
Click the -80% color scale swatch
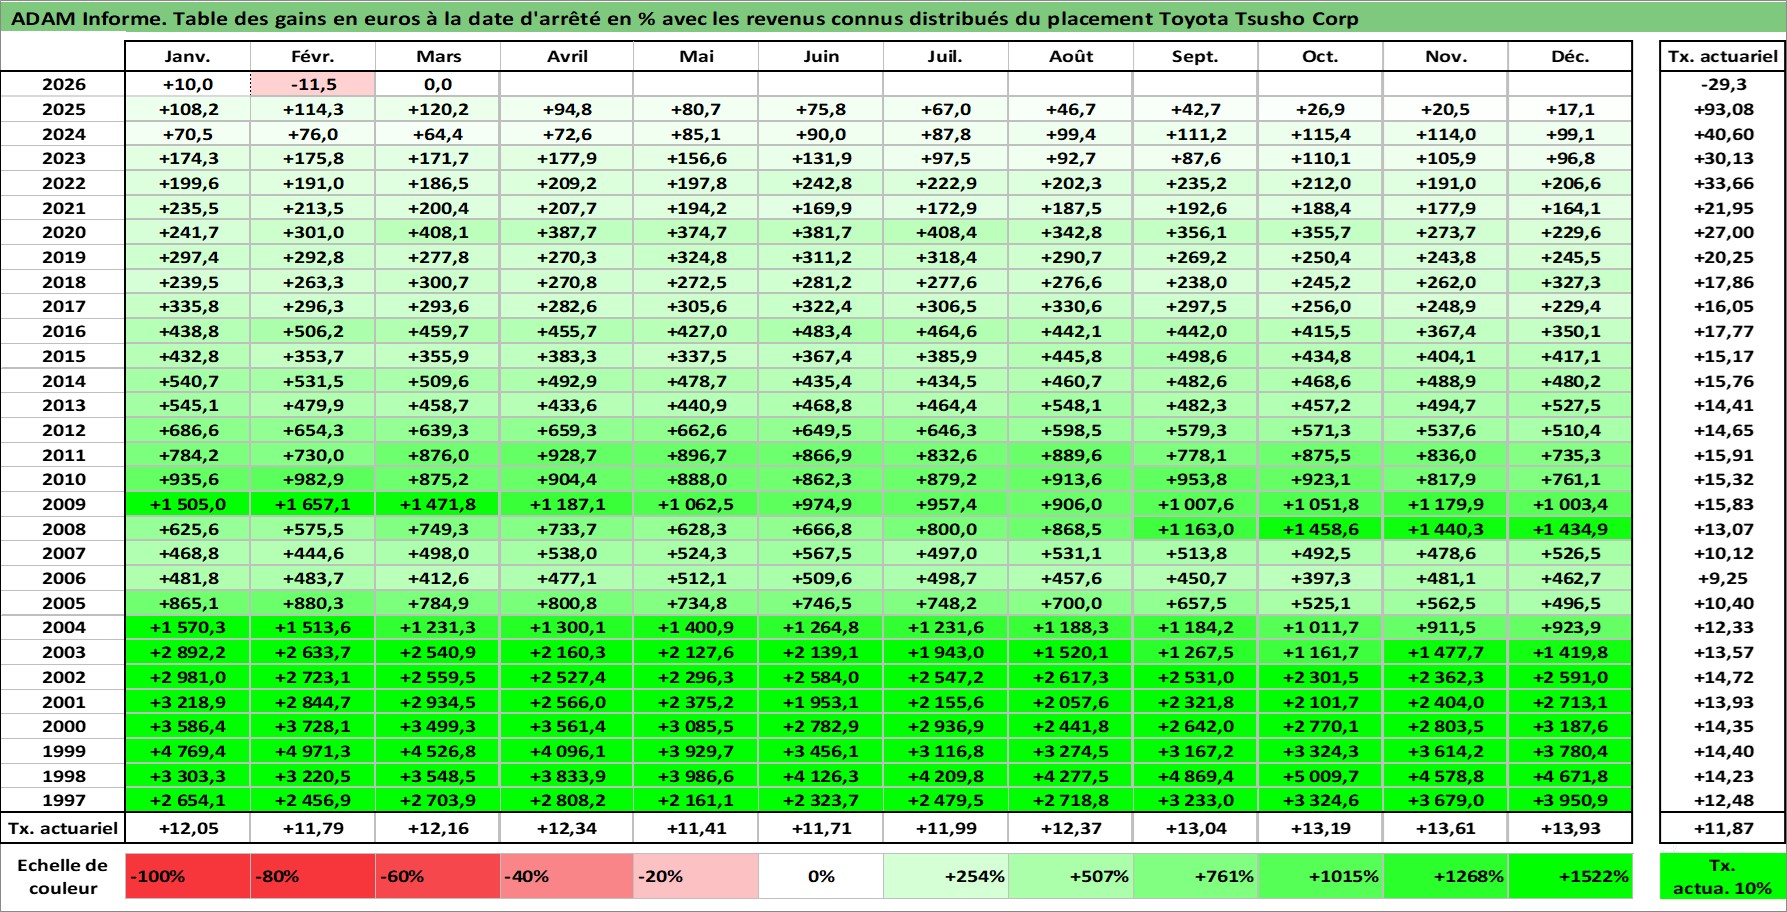click(x=313, y=876)
